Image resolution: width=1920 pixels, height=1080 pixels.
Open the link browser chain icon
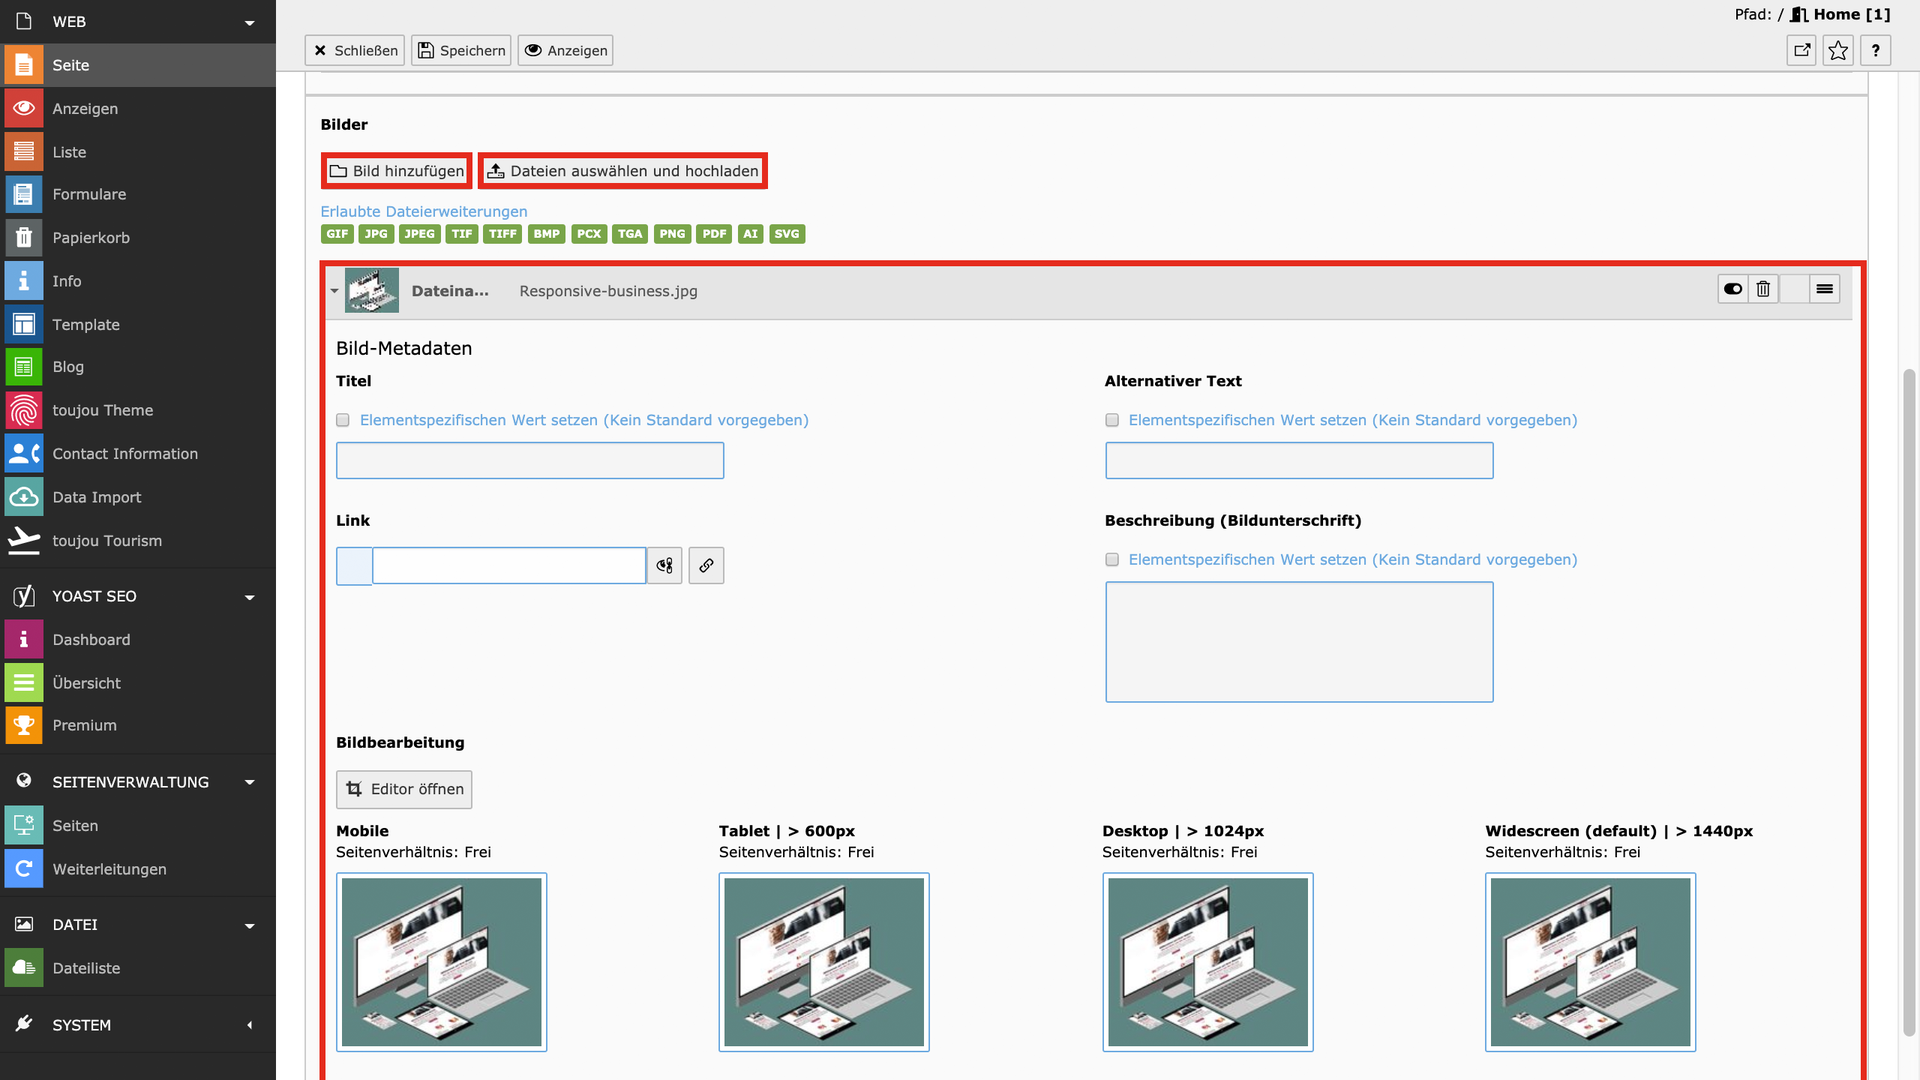pos(706,566)
